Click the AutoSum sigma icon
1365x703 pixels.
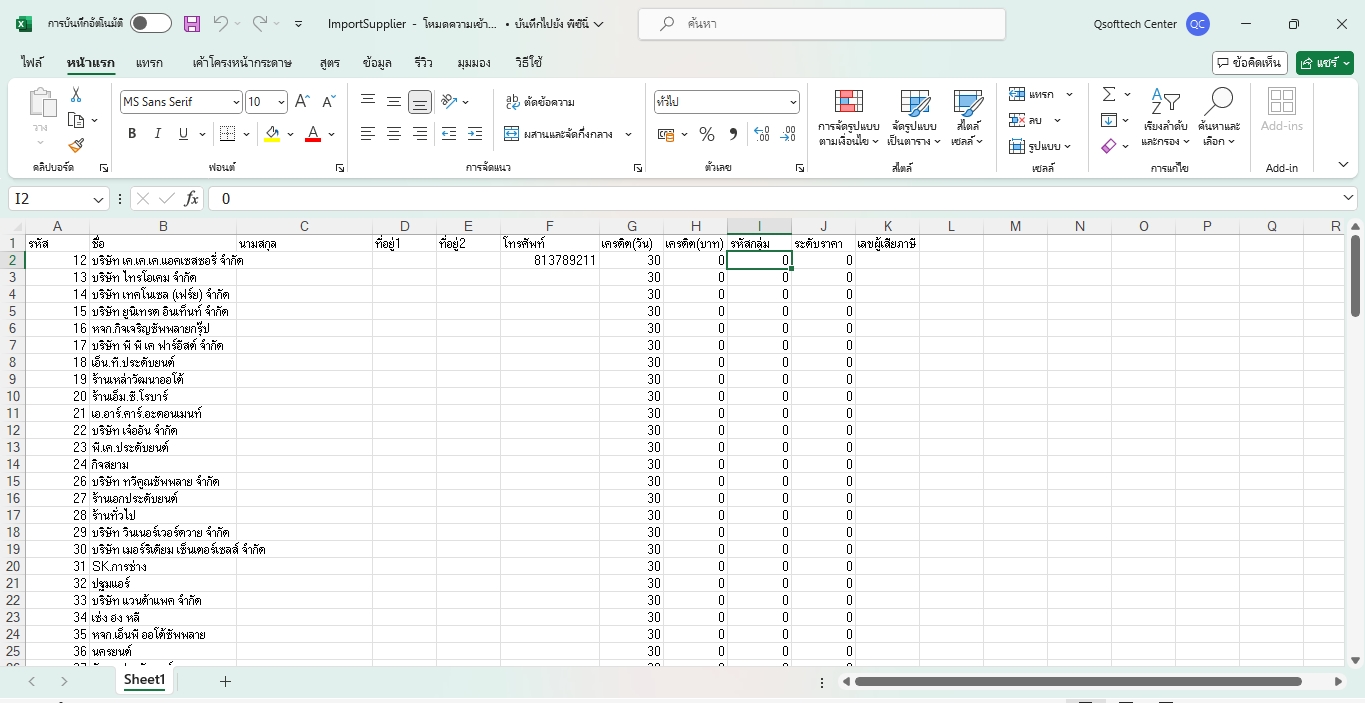[1109, 94]
